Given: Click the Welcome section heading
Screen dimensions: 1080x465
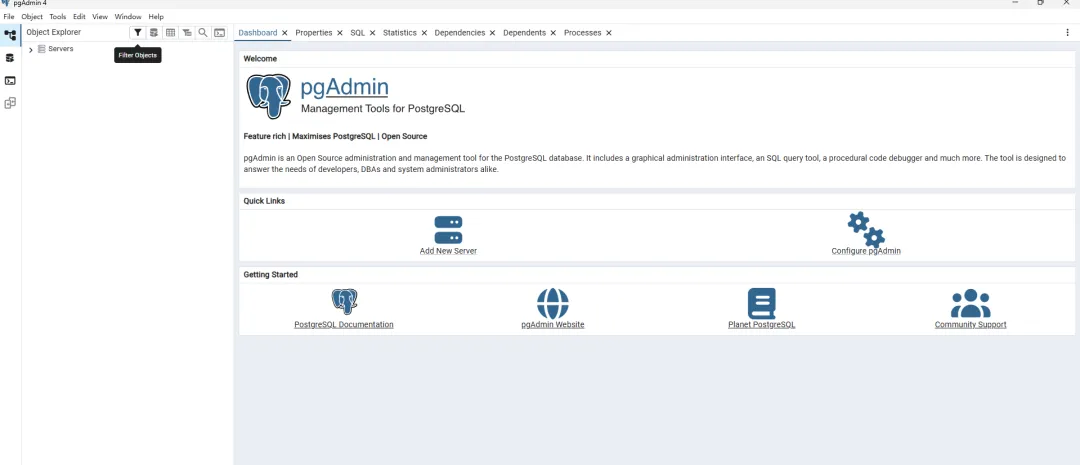Looking at the screenshot, I should (260, 59).
